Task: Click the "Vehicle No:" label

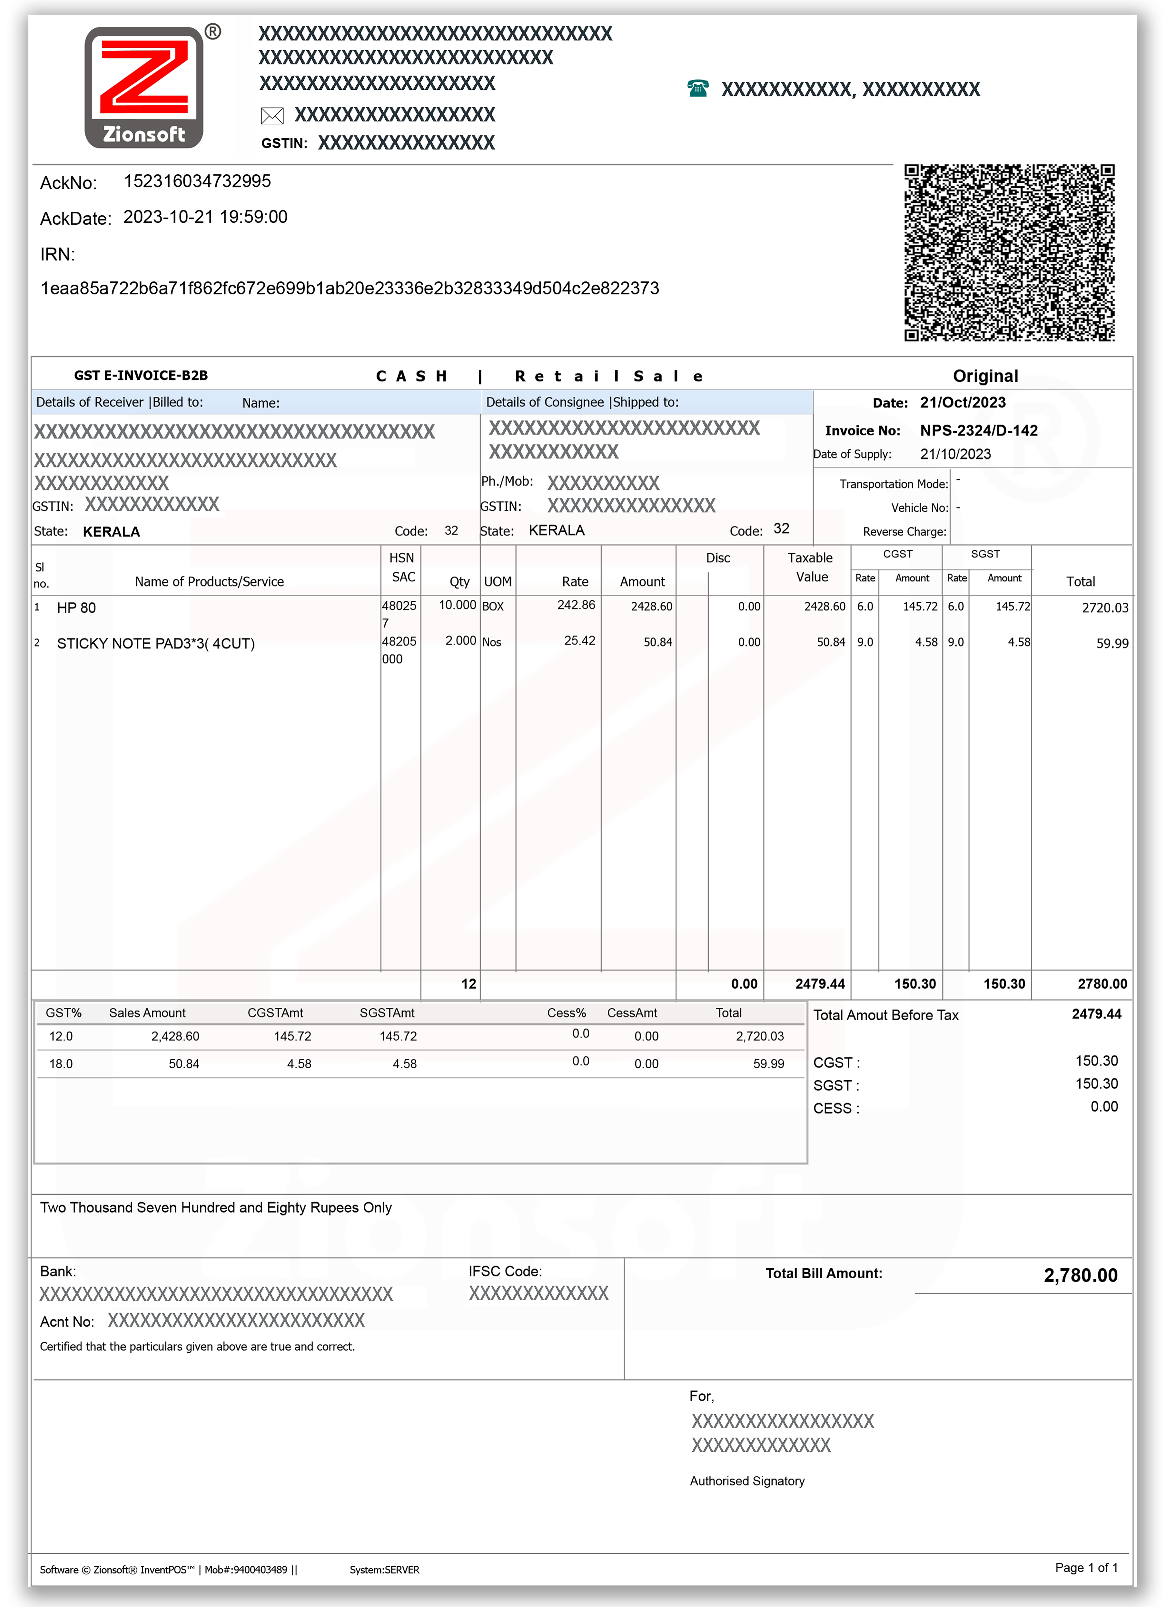Action: pos(920,508)
